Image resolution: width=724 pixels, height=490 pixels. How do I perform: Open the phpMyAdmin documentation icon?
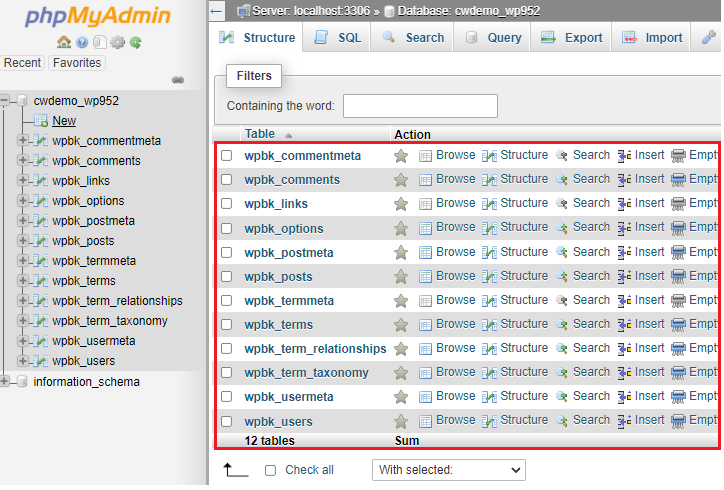[100, 42]
